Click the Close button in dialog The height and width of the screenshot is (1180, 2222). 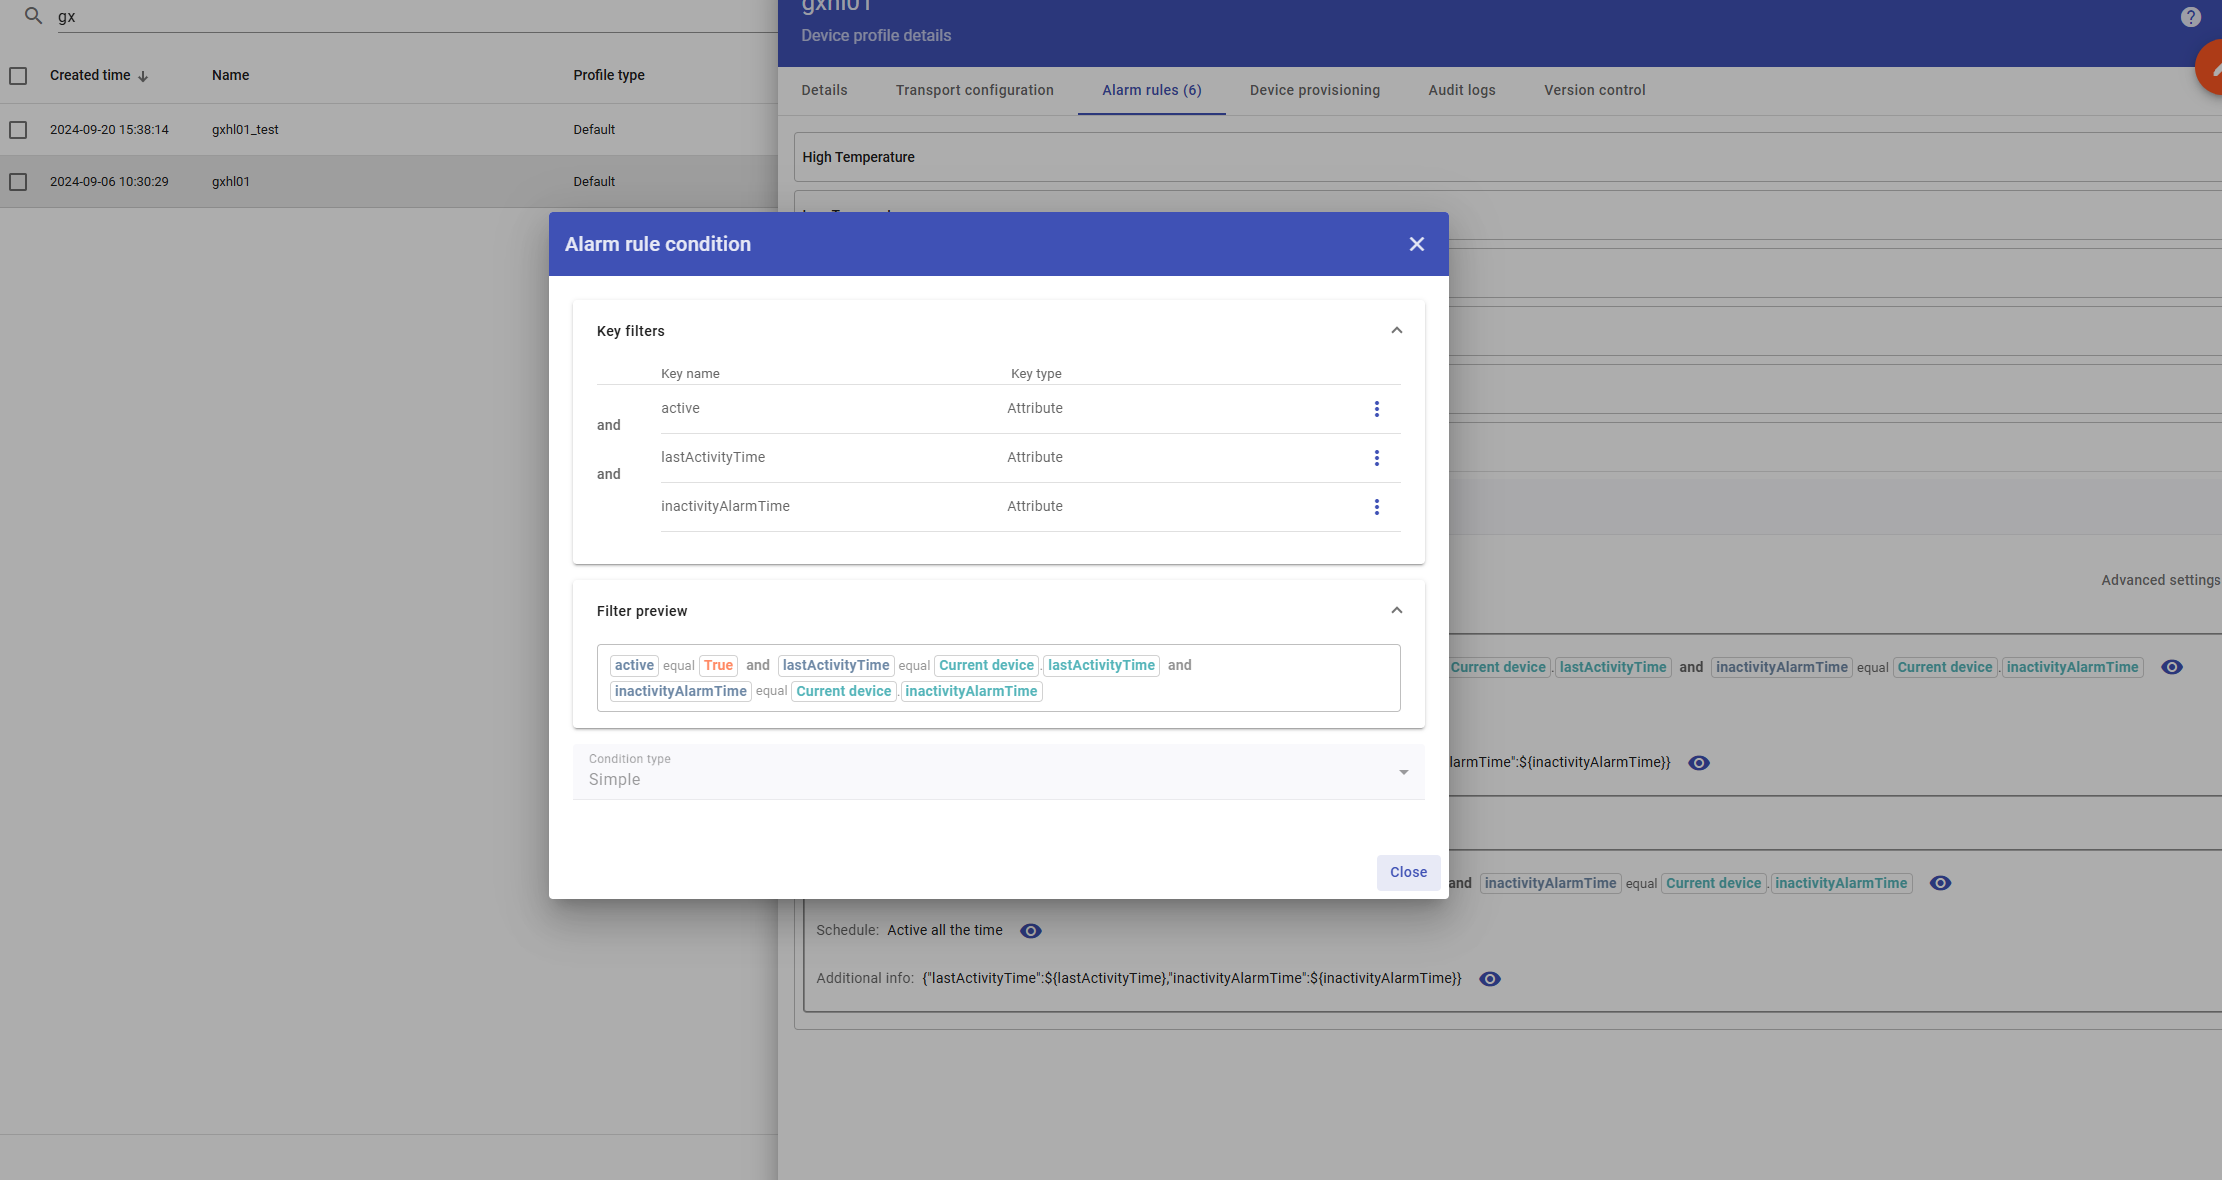coord(1407,872)
